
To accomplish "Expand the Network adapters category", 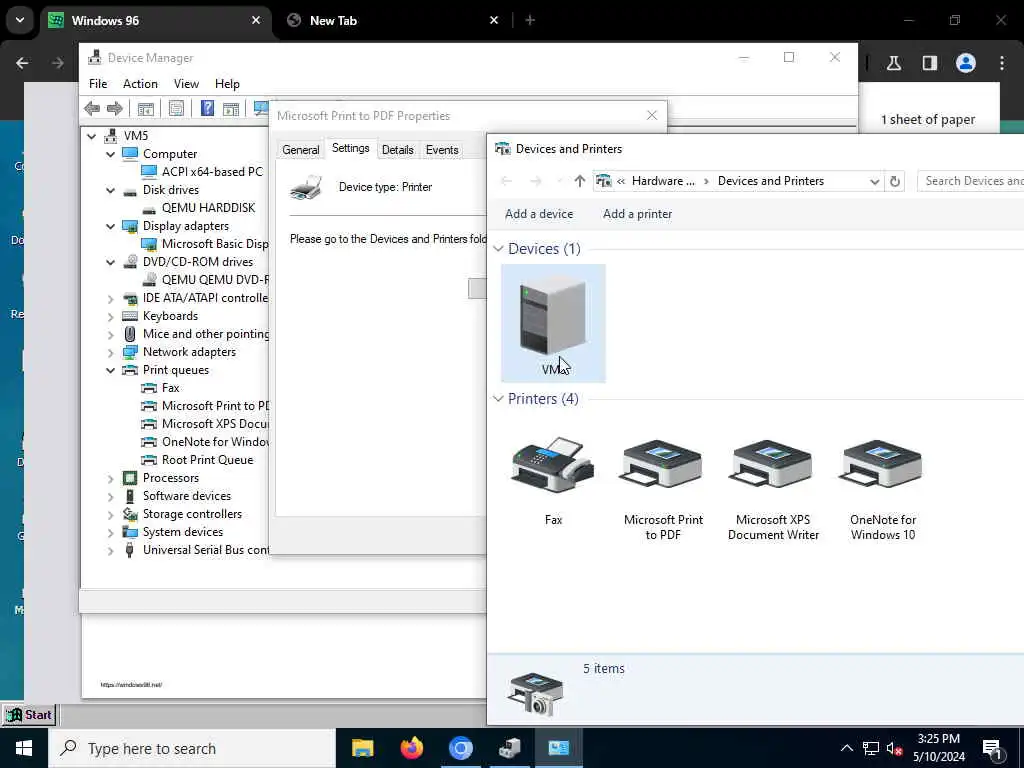I will 110,352.
